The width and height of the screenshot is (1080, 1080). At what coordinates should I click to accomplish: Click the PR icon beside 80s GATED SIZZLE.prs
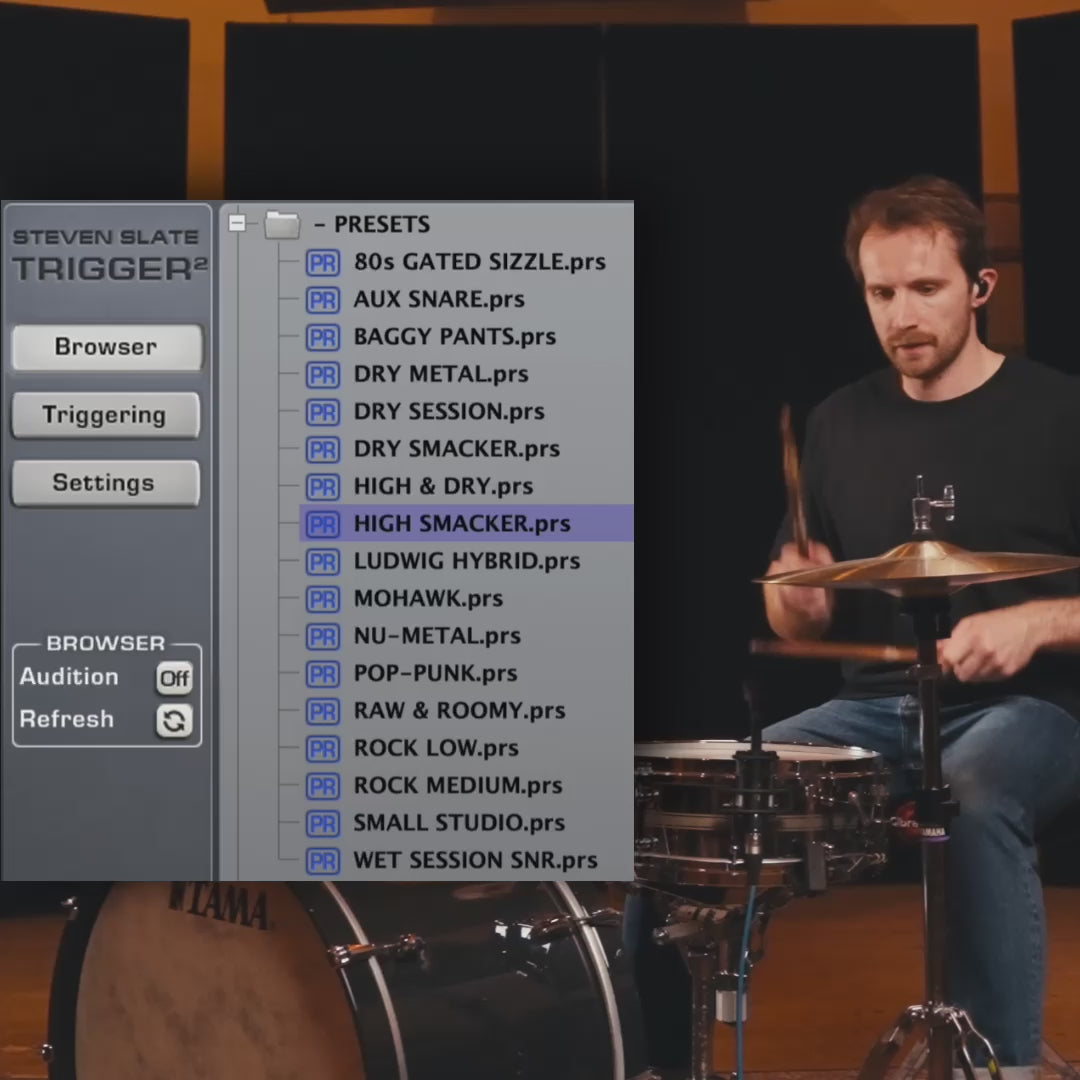[322, 262]
